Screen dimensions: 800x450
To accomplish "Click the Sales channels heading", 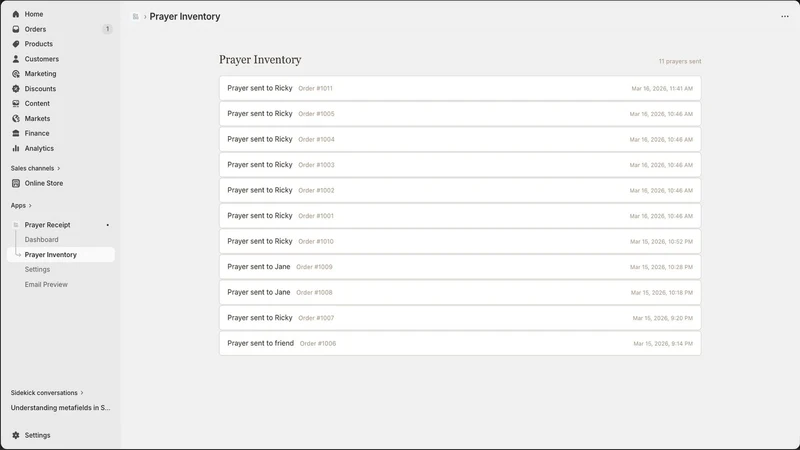I will tap(32, 168).
